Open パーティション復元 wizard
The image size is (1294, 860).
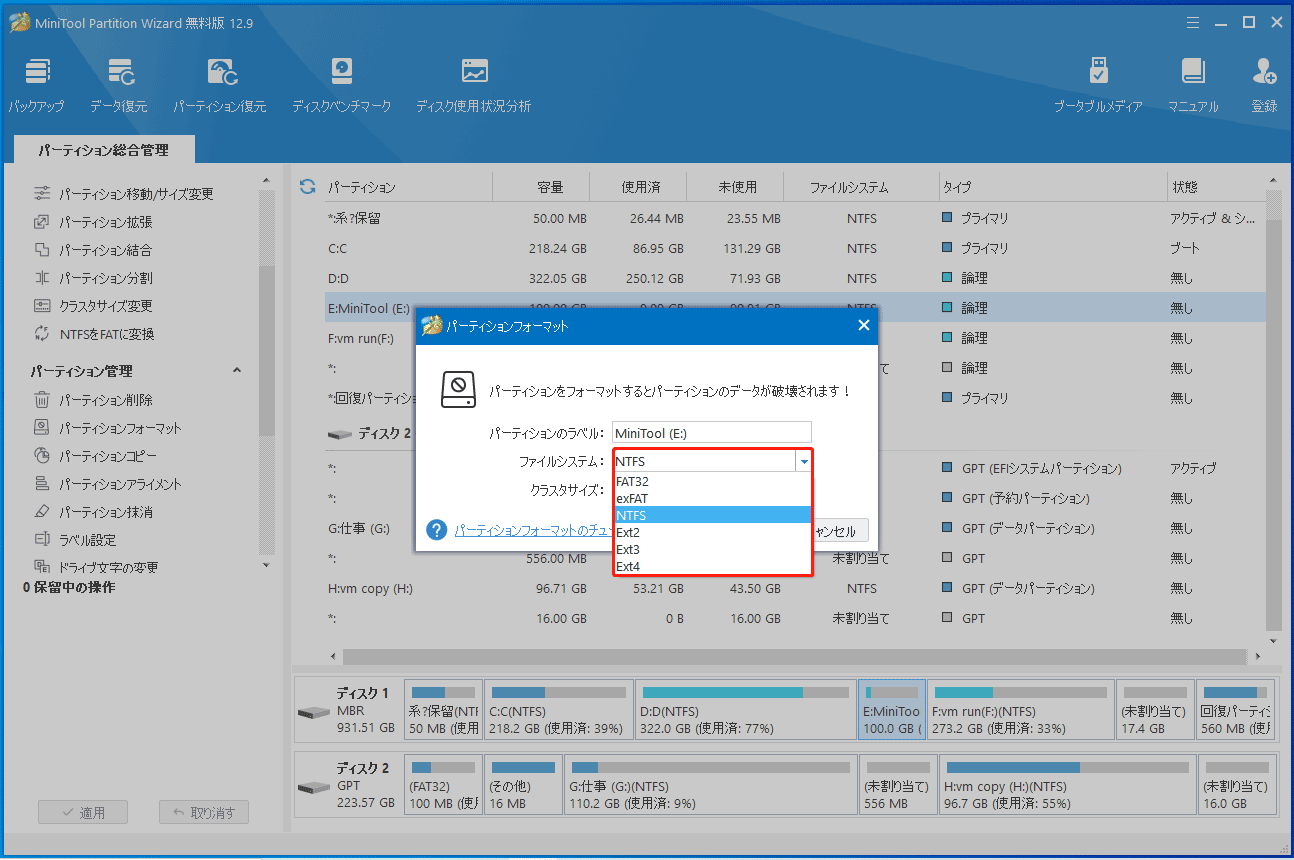pos(220,85)
